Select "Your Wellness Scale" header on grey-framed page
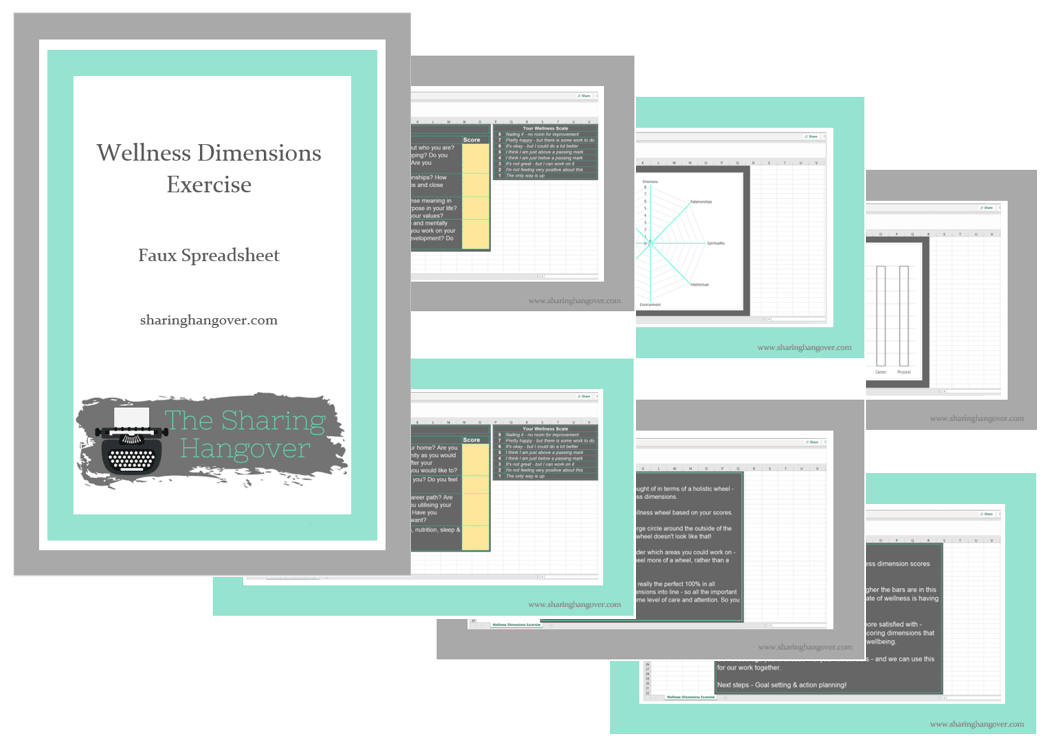The height and width of the screenshot is (749, 1050). point(545,128)
